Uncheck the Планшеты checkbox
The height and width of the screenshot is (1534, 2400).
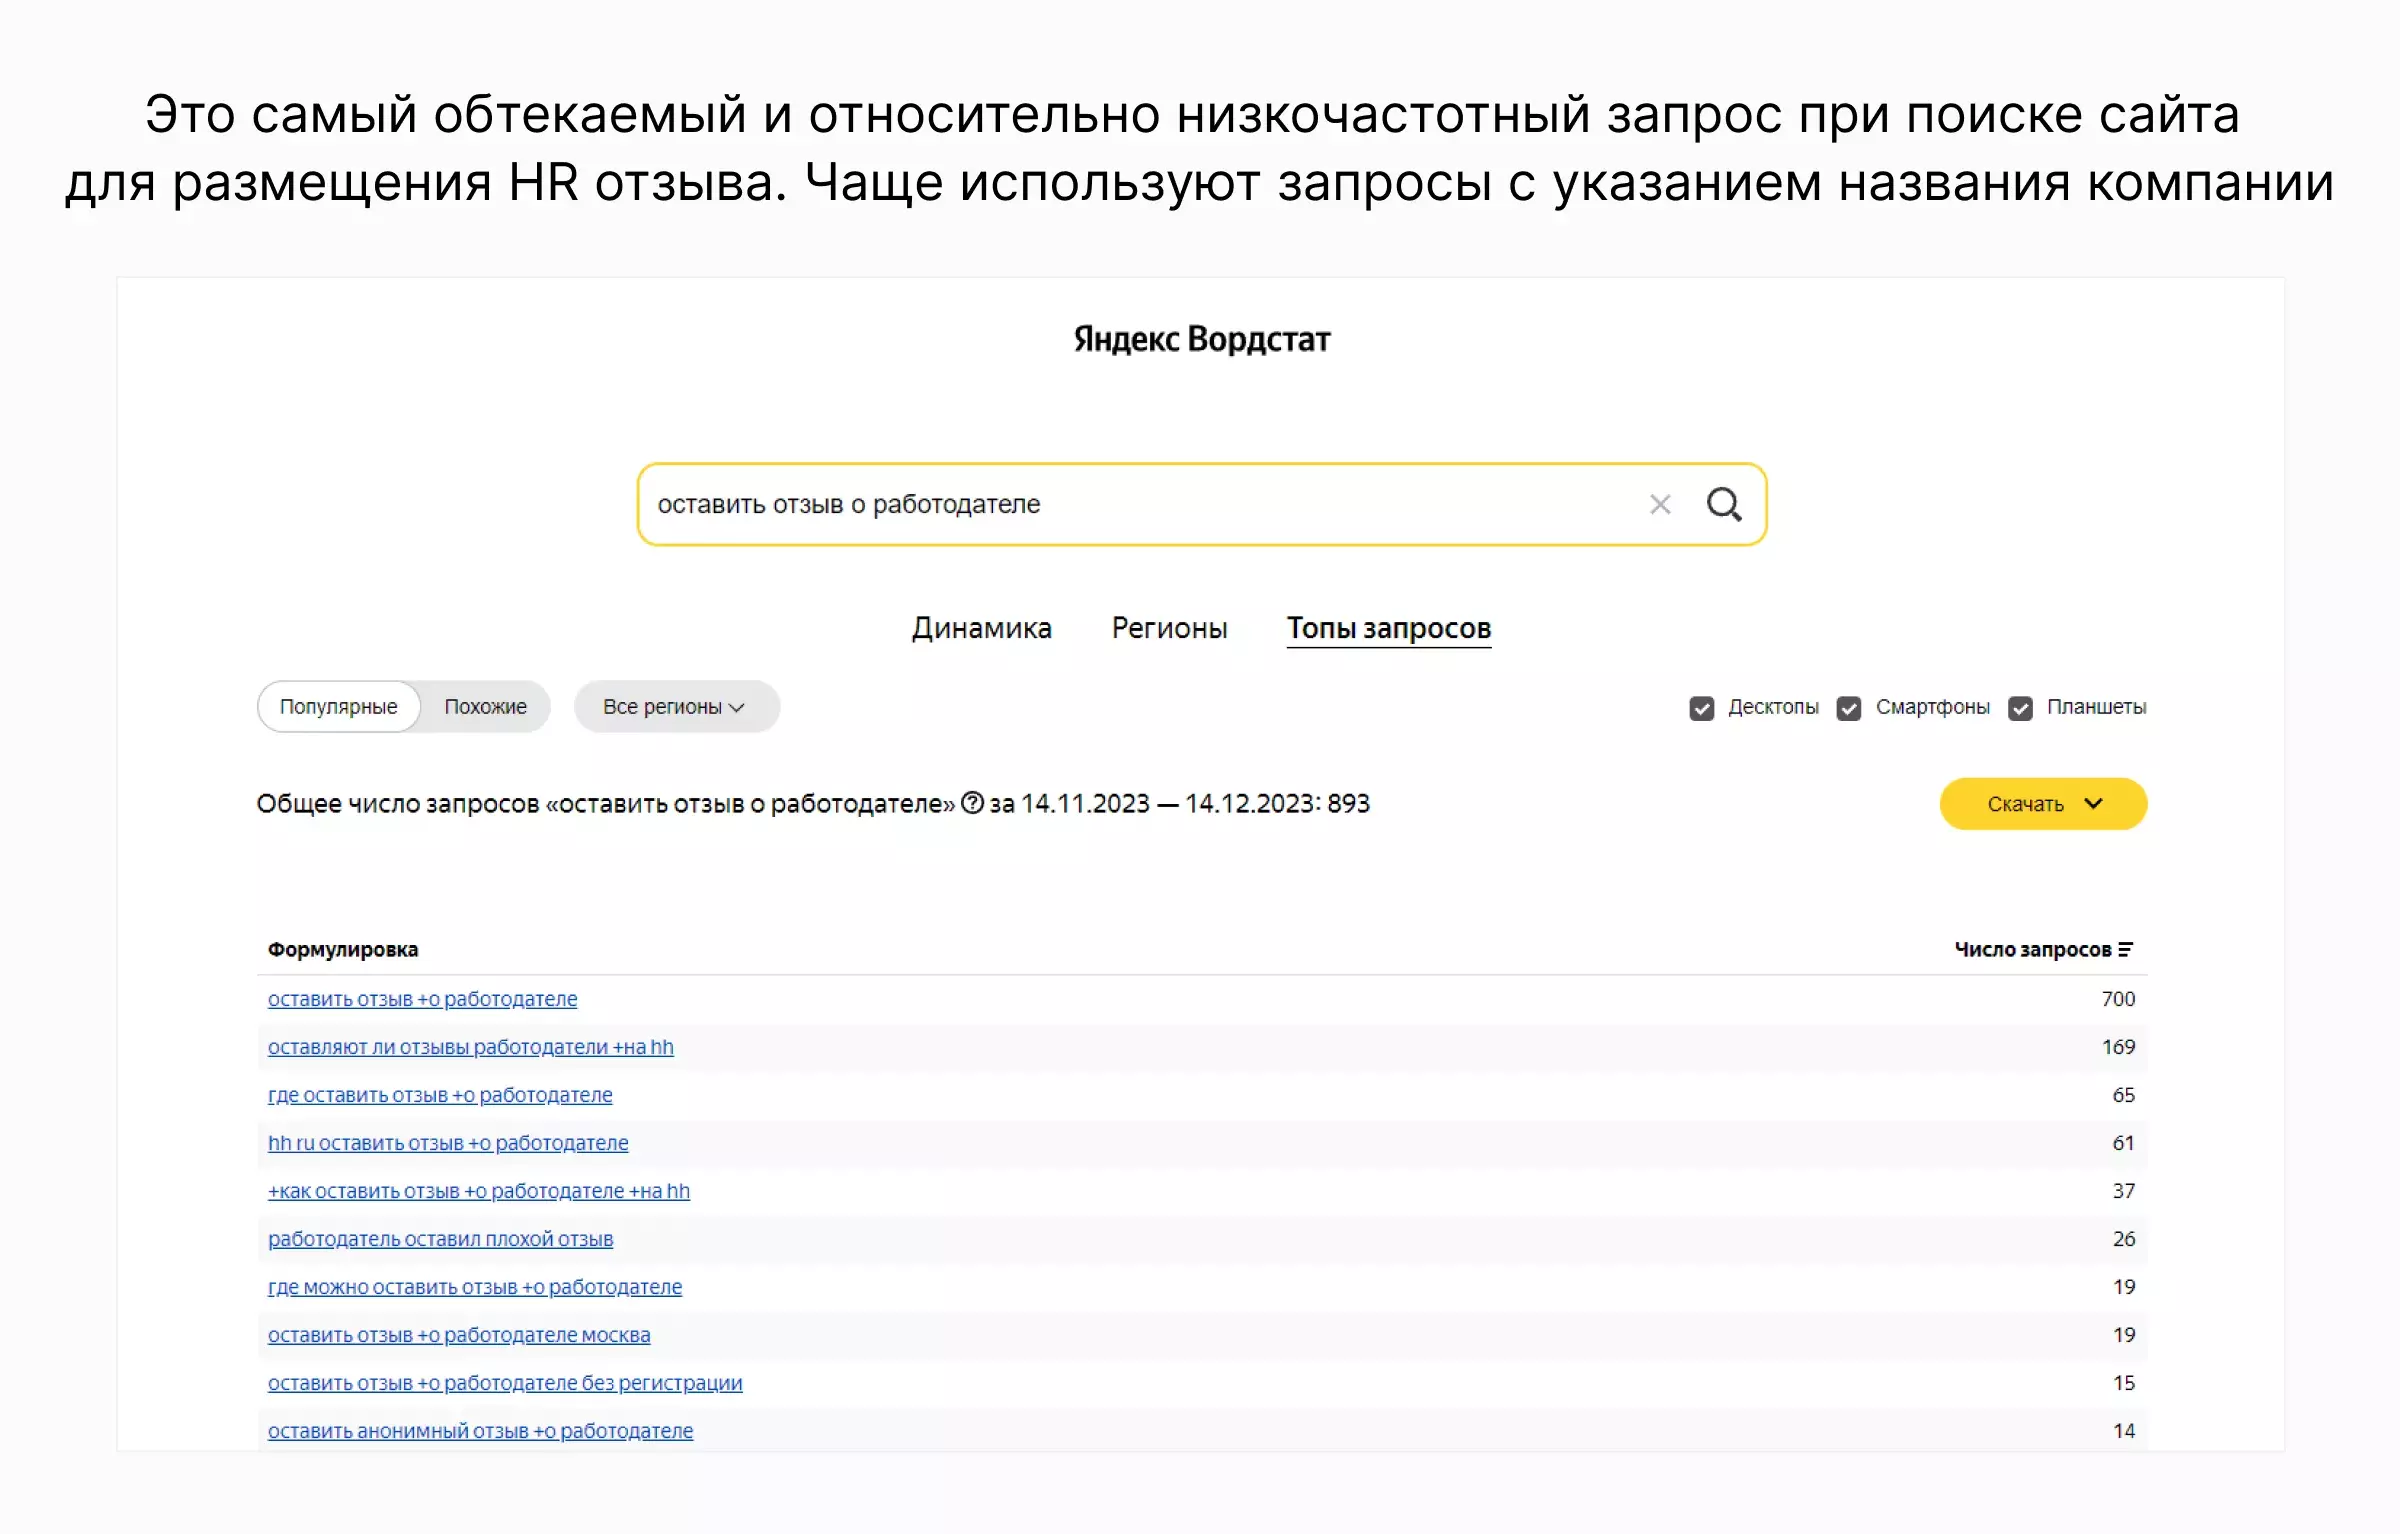2021,707
